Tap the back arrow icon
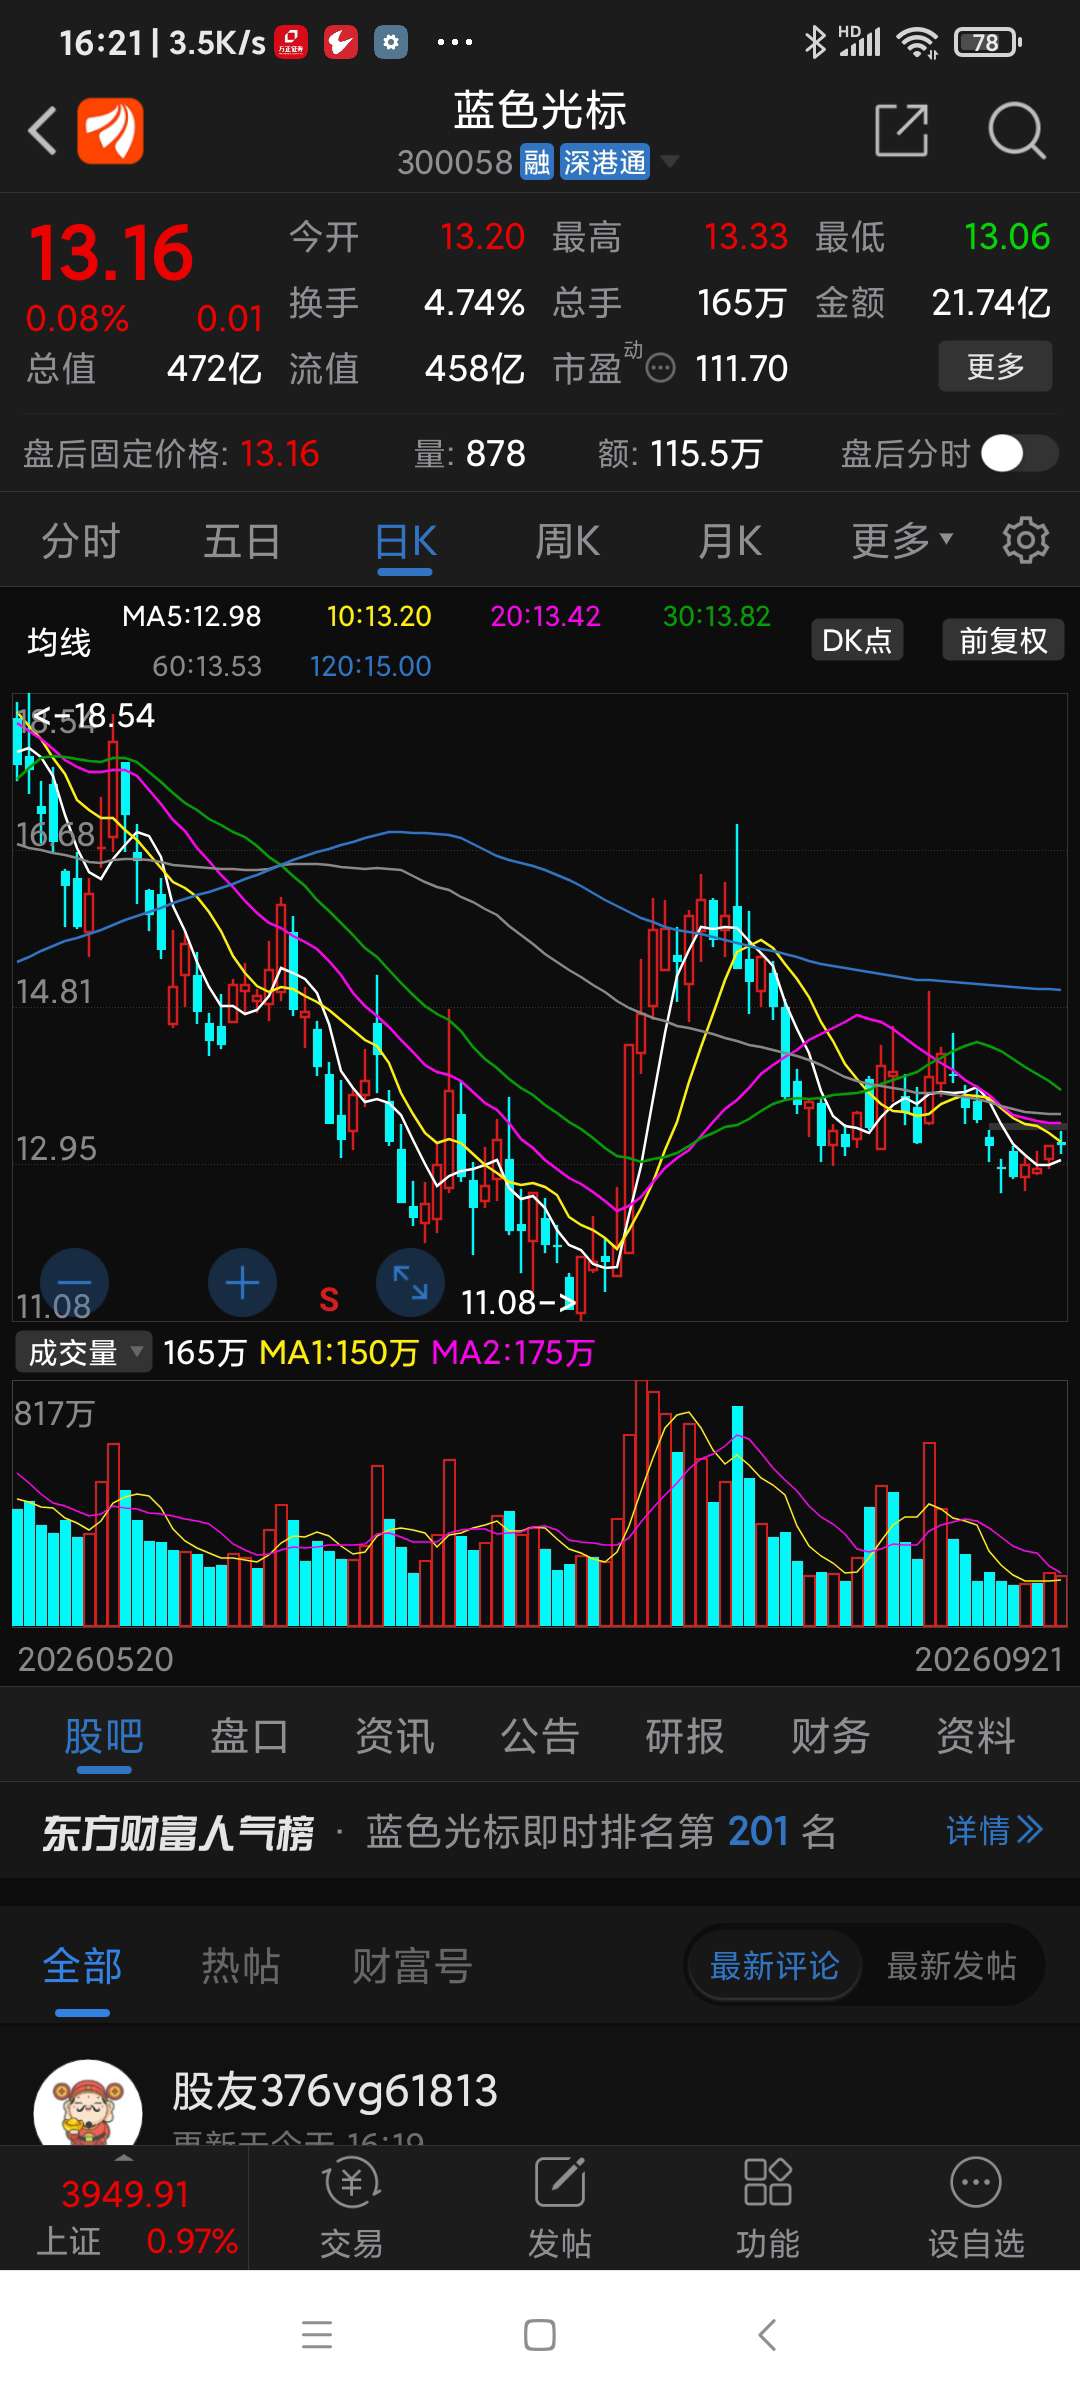Image resolution: width=1080 pixels, height=2400 pixels. coord(42,131)
